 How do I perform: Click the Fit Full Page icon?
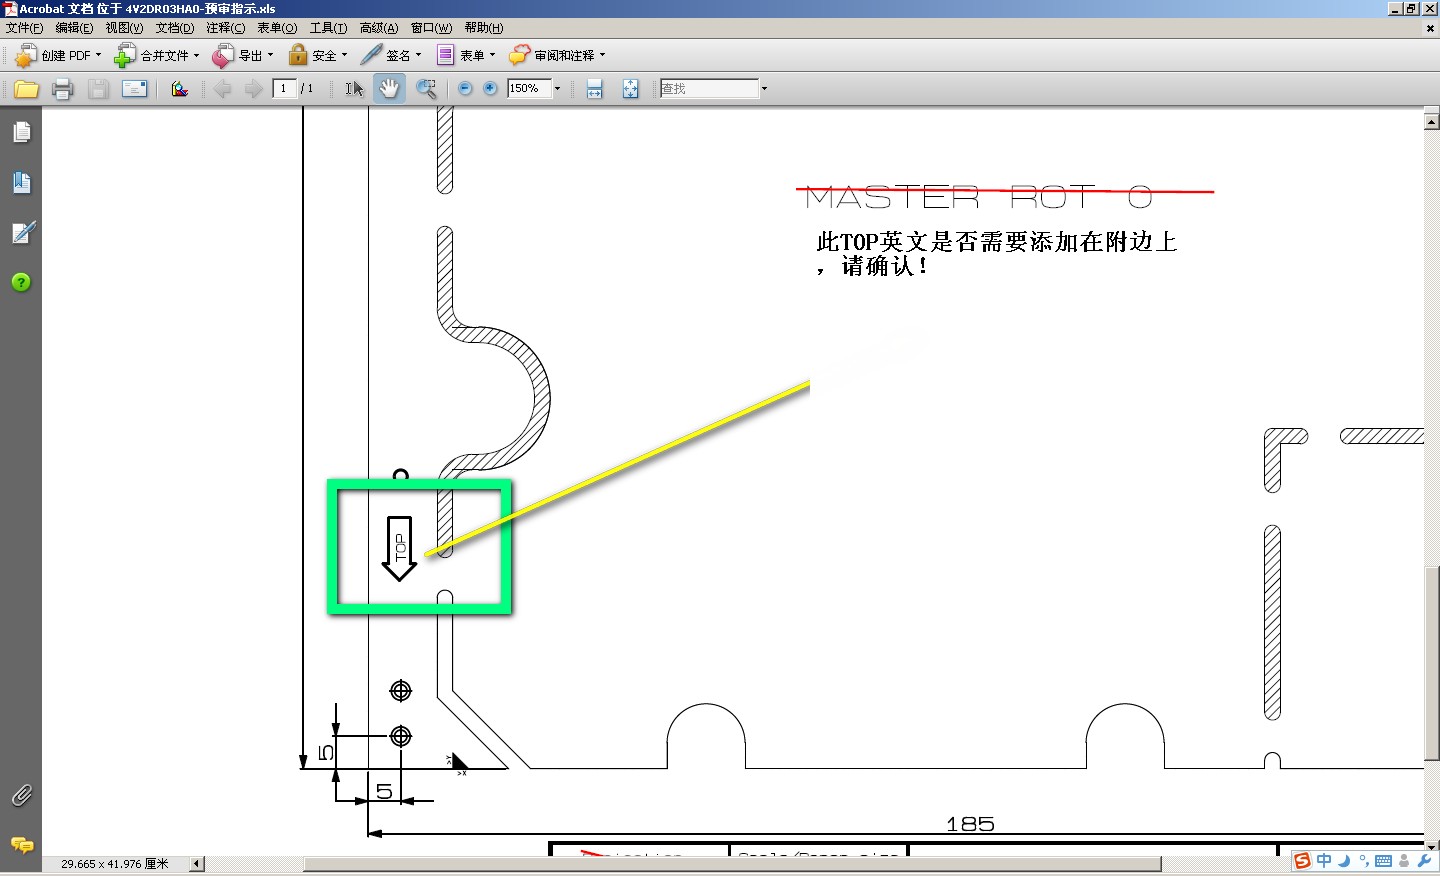[x=631, y=89]
